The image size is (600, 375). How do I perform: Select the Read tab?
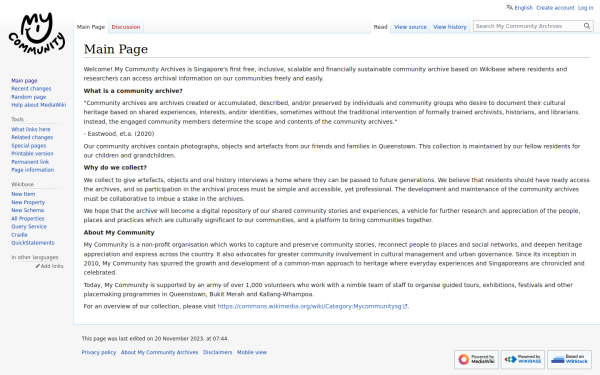(380, 27)
